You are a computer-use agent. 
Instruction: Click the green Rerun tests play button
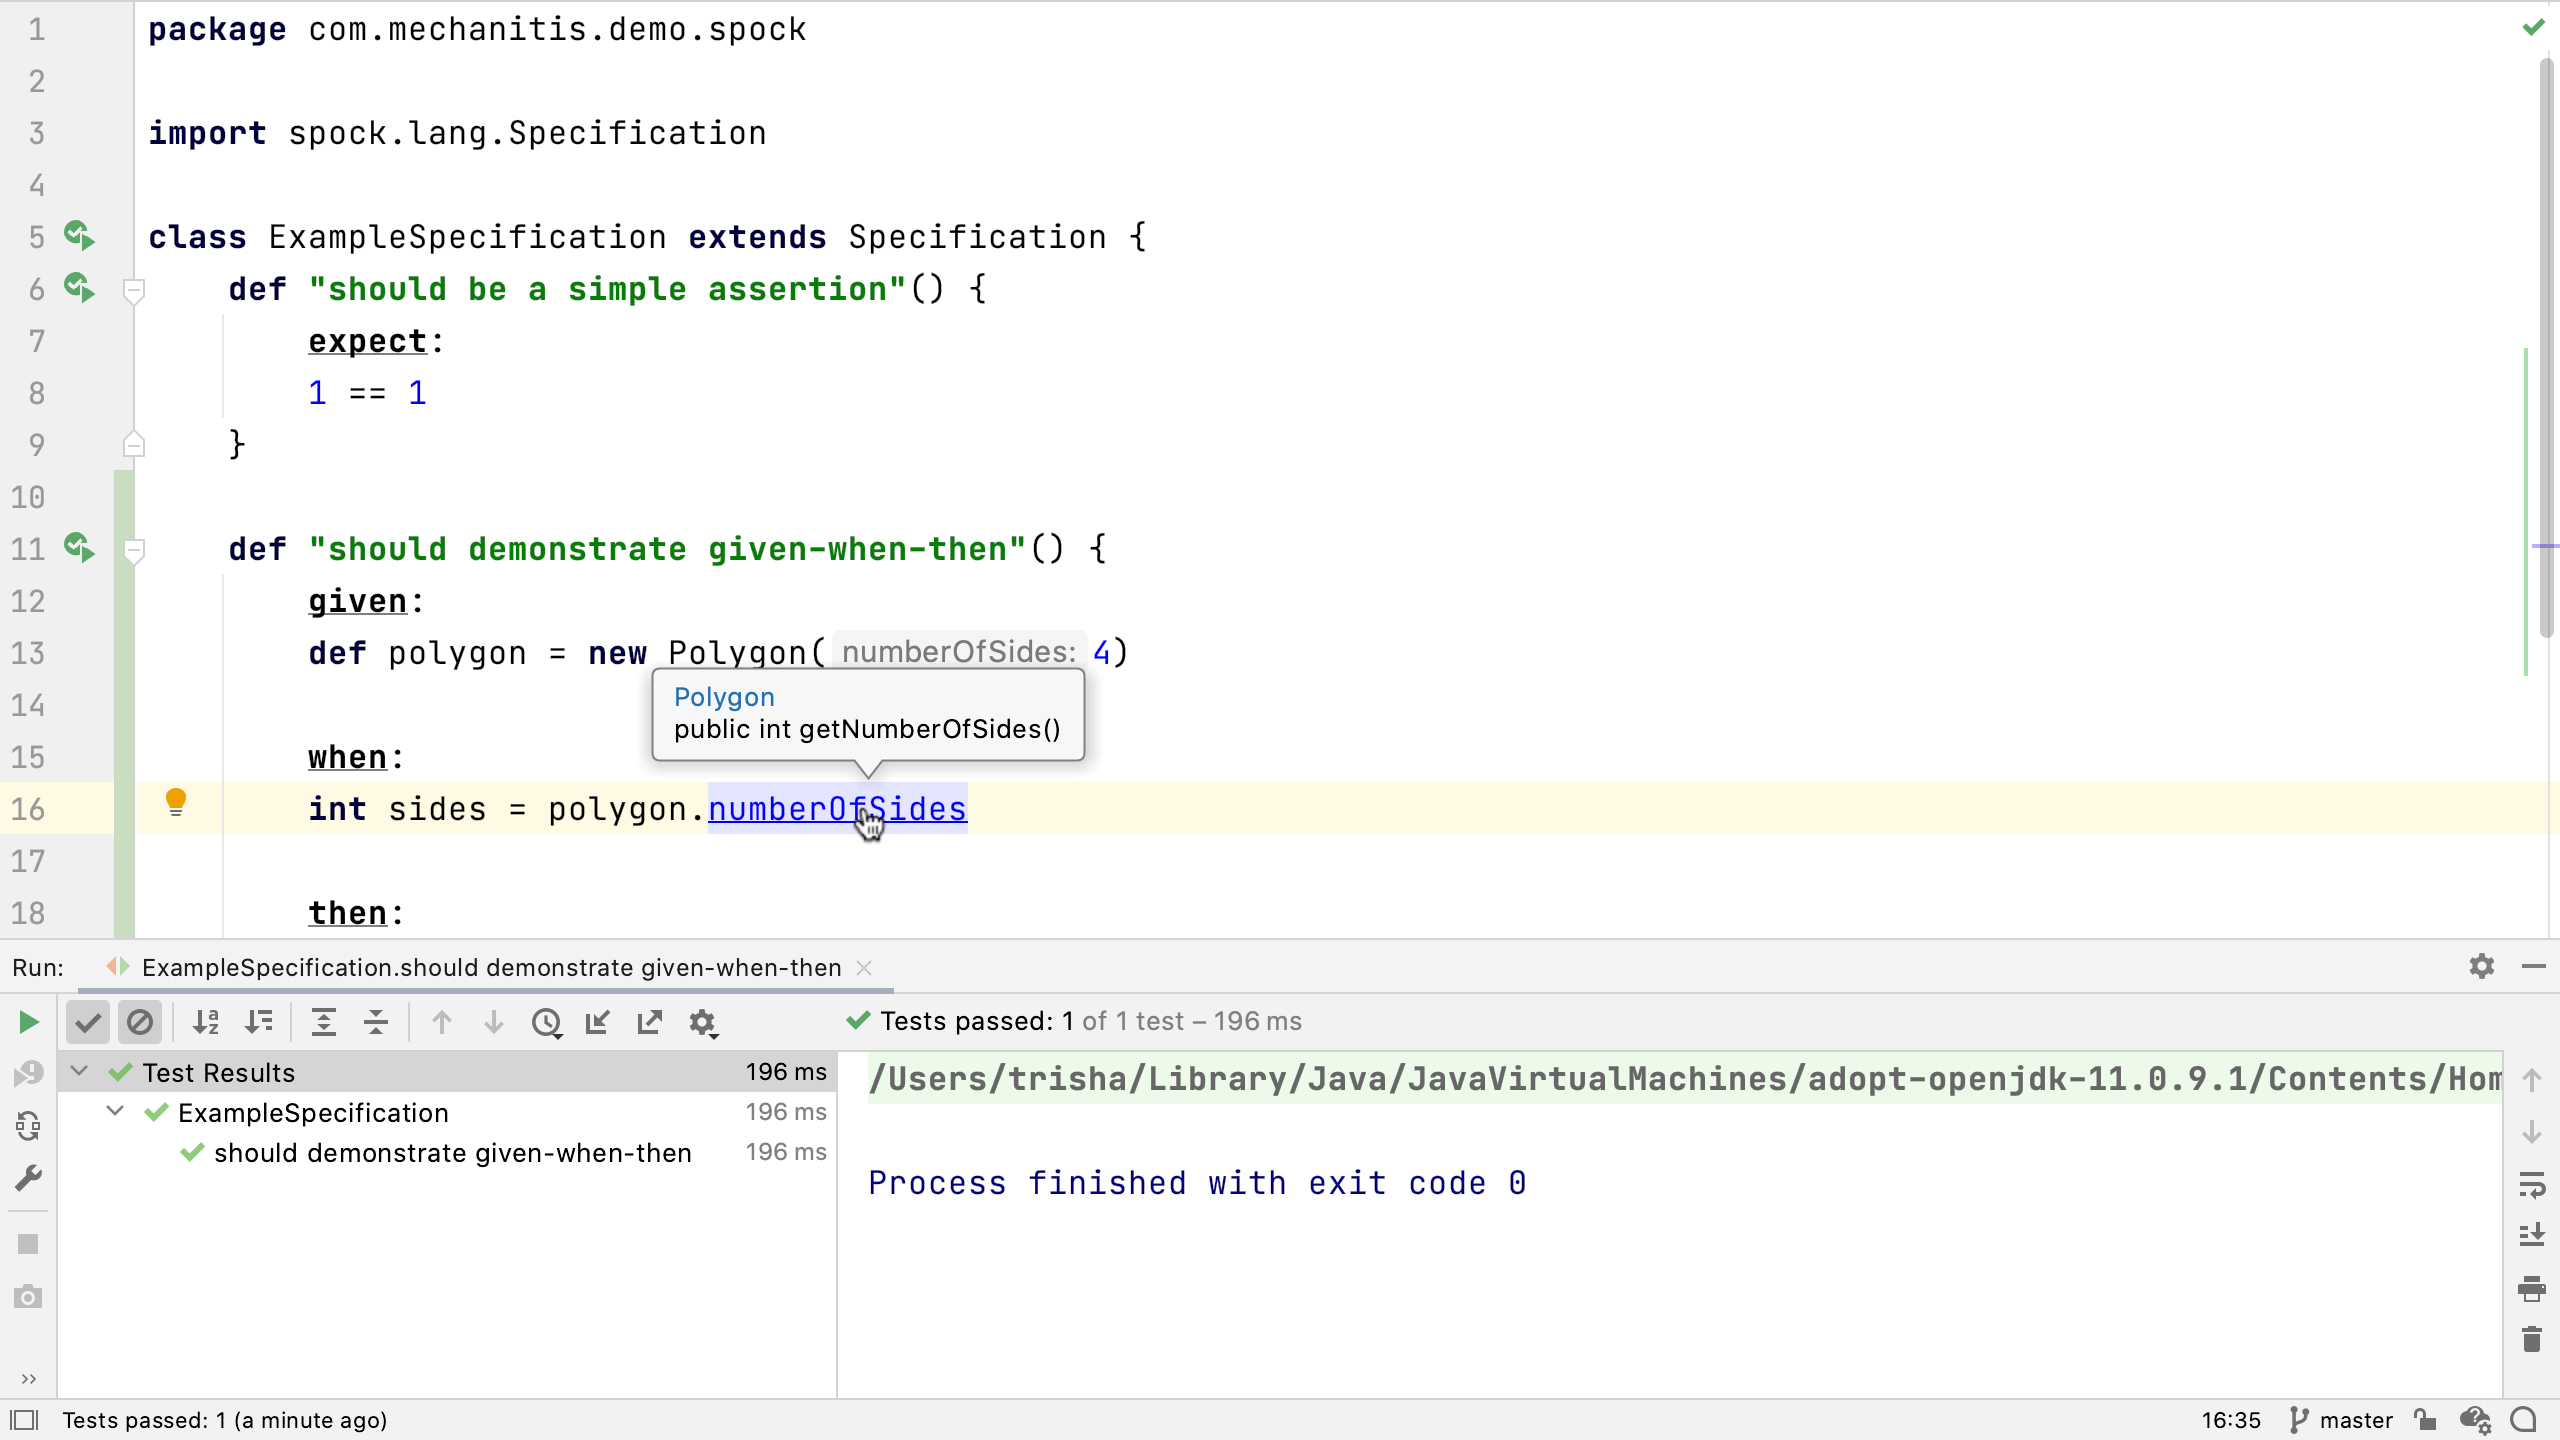[28, 1022]
